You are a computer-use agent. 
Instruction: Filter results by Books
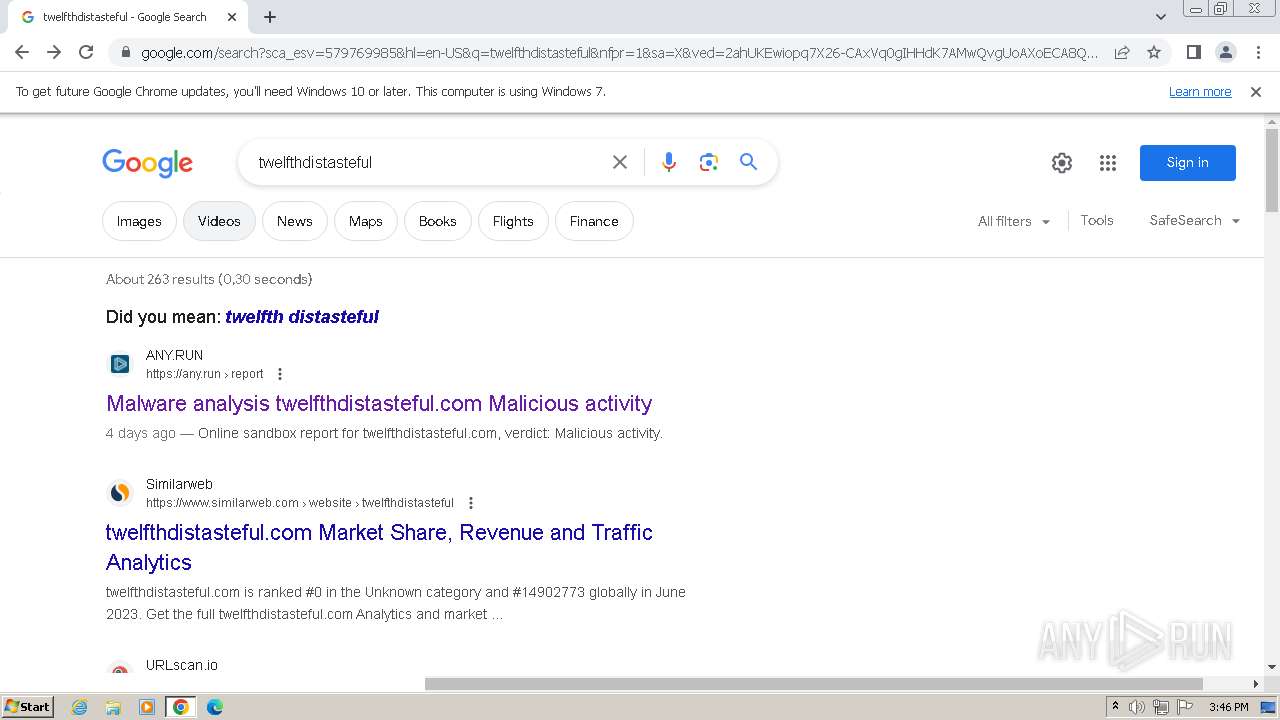(x=437, y=221)
